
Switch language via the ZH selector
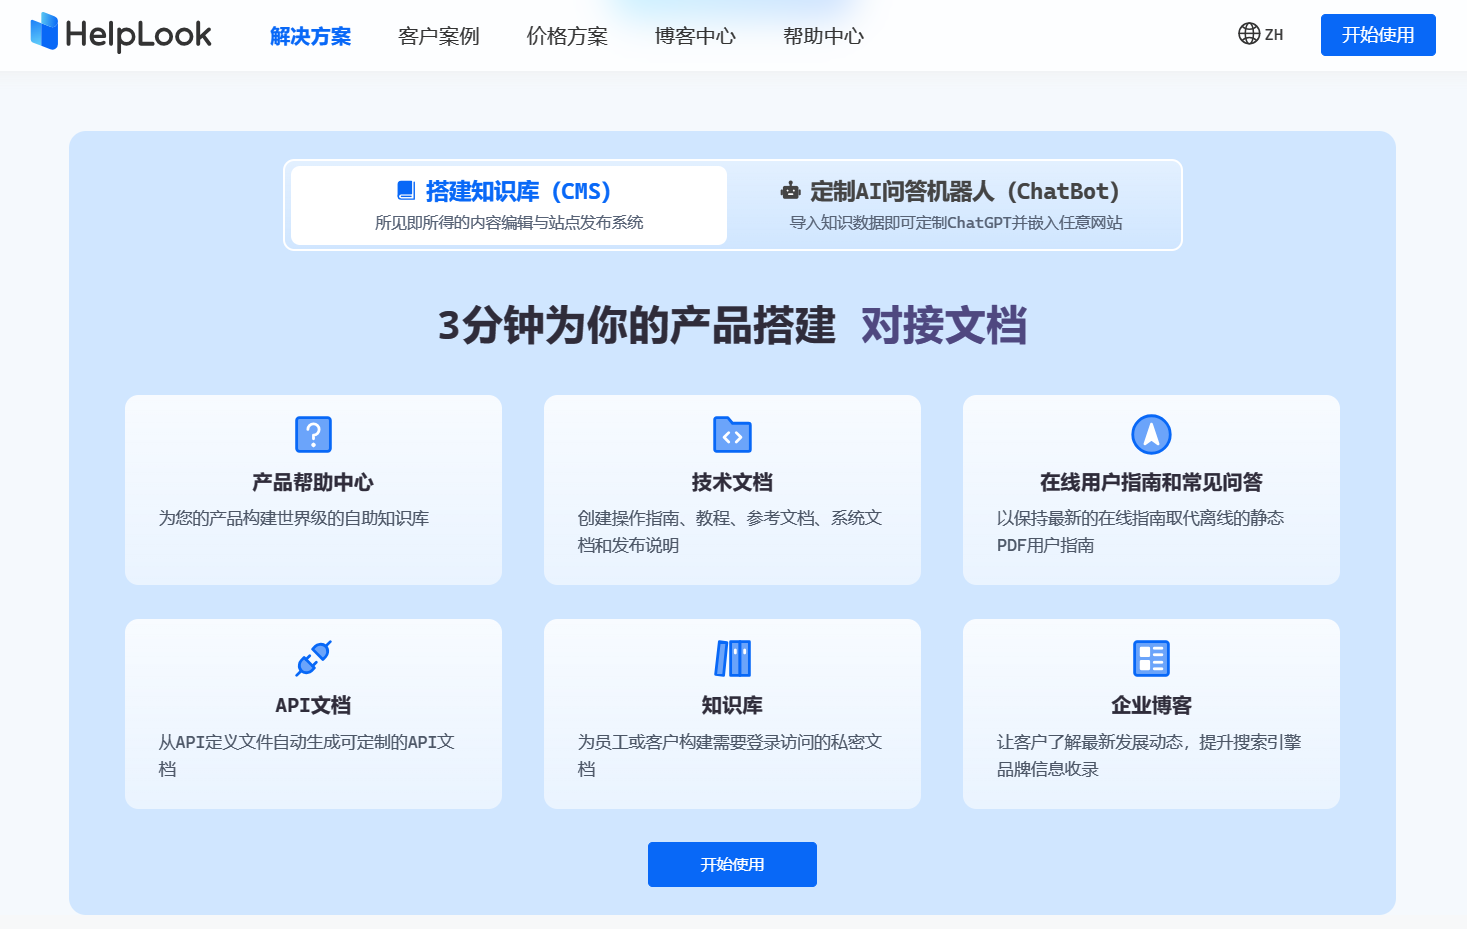[x=1260, y=34]
